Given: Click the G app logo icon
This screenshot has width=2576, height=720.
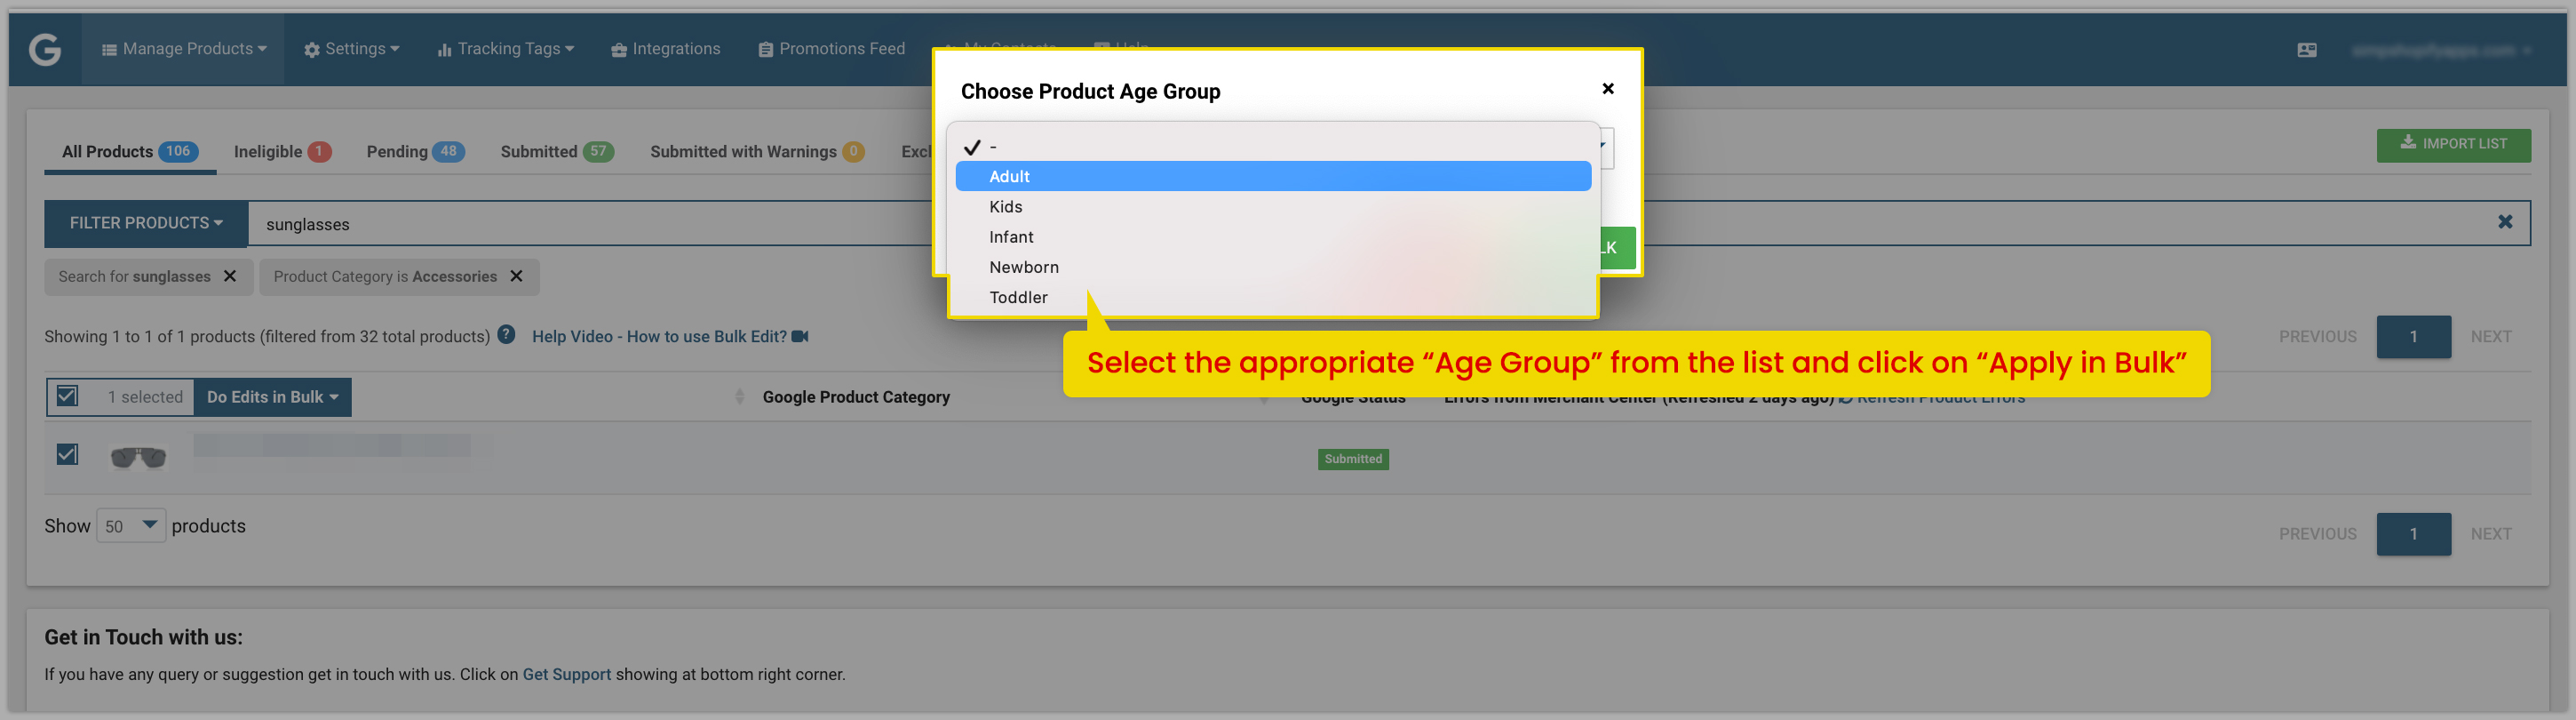Looking at the screenshot, I should [x=44, y=49].
